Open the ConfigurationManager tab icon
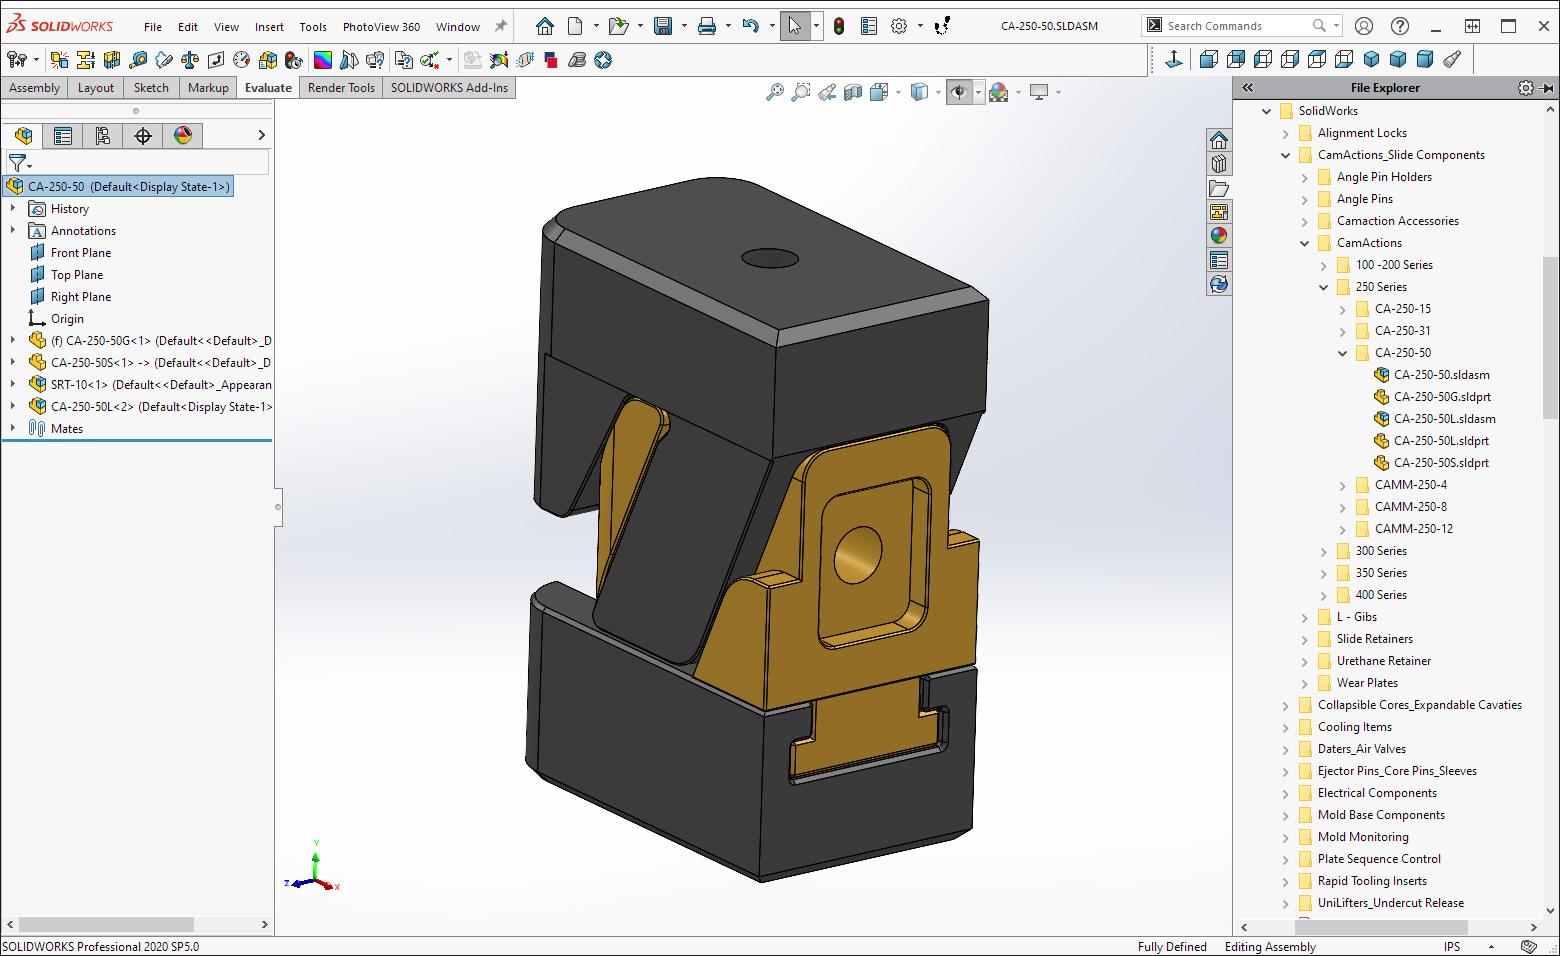This screenshot has width=1560, height=956. pyautogui.click(x=103, y=135)
